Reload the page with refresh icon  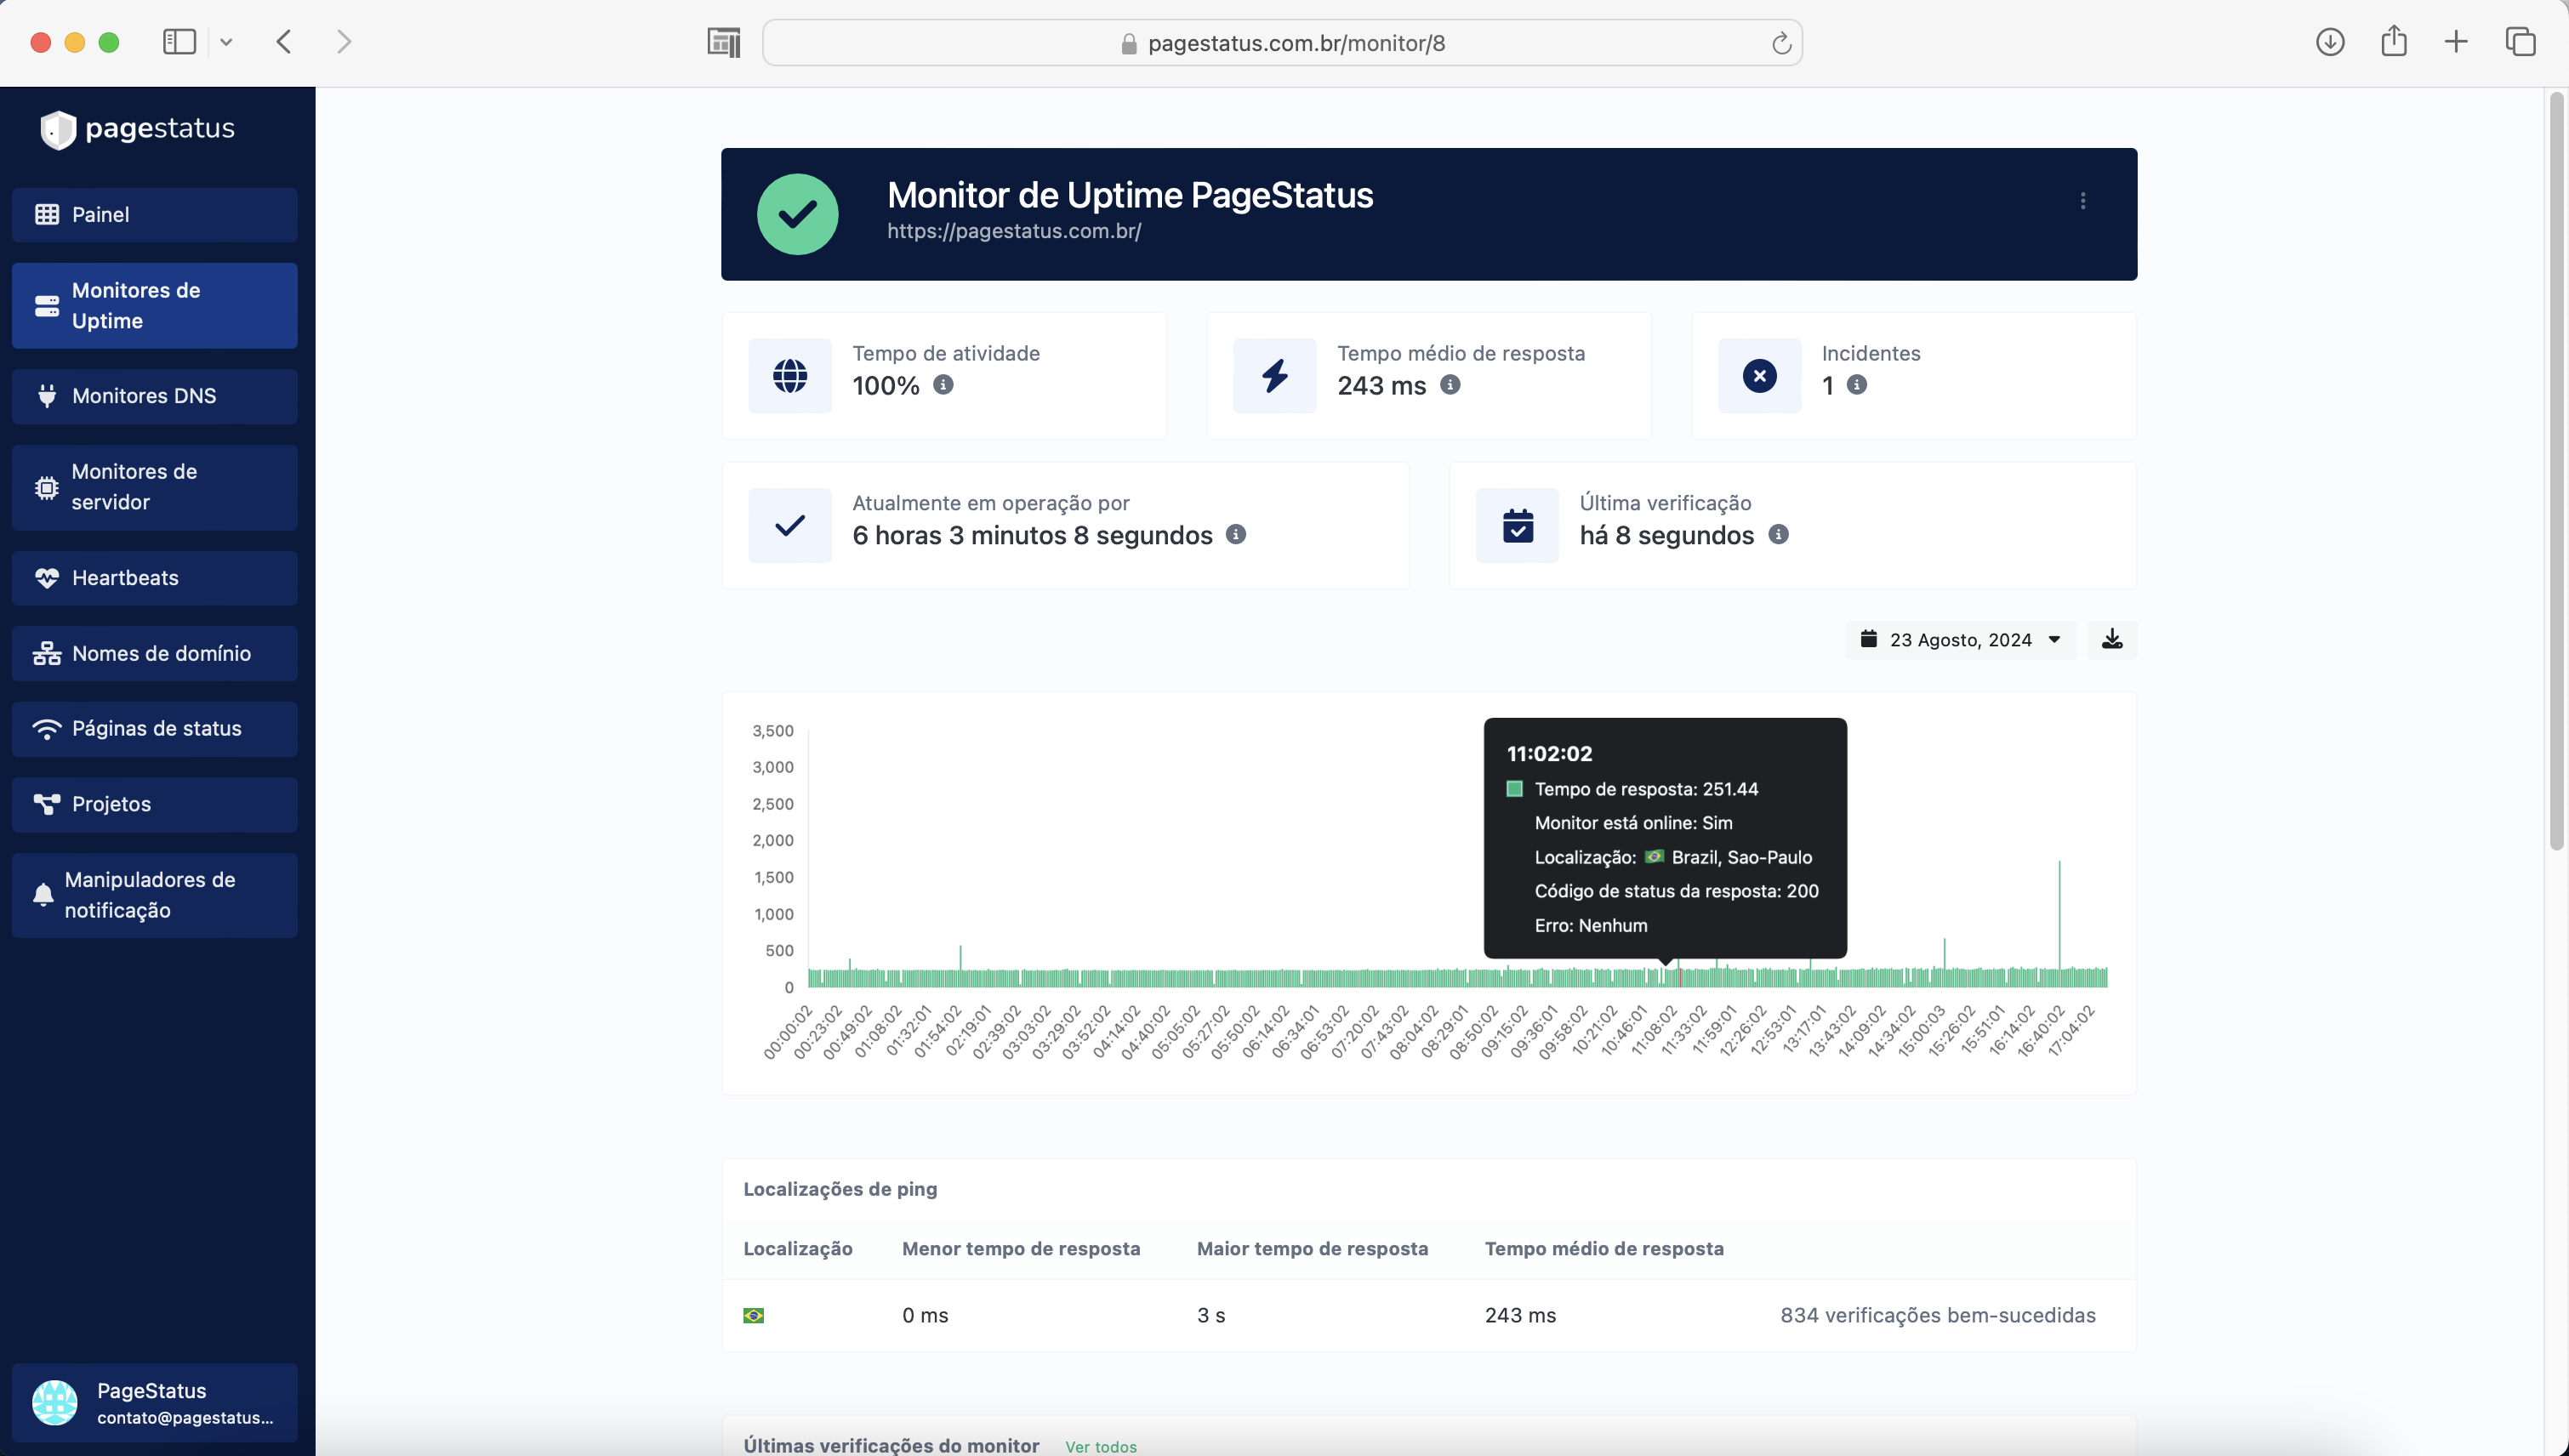click(x=1781, y=43)
